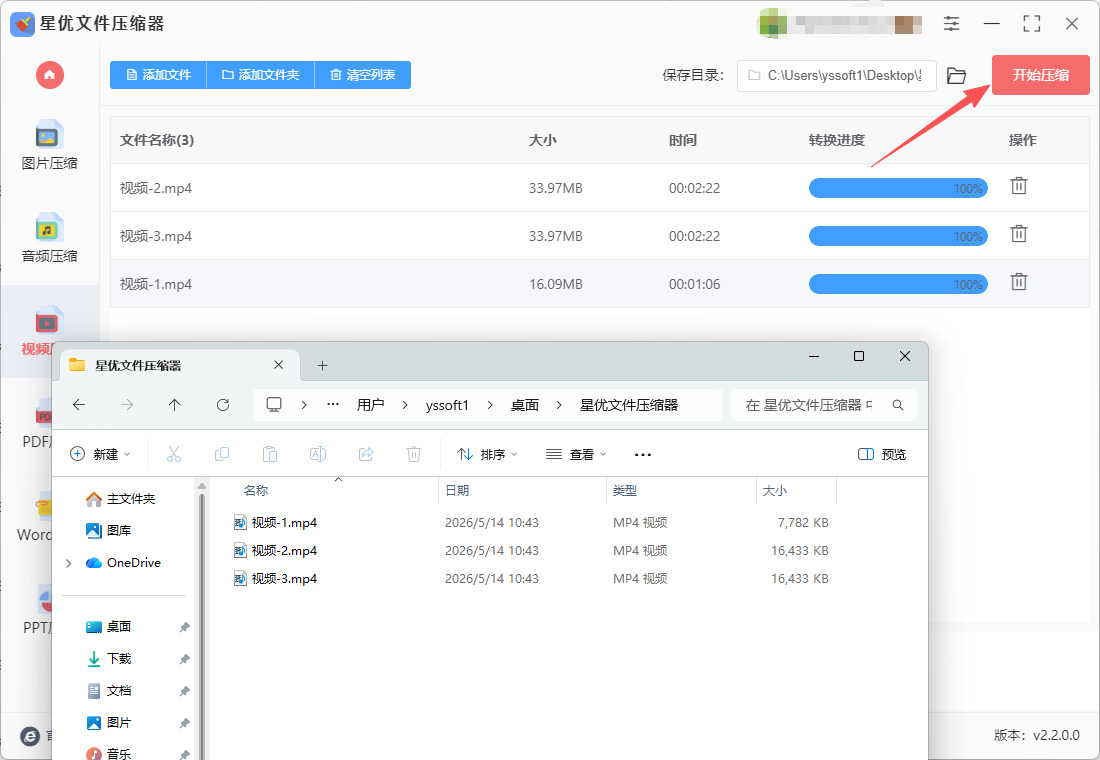Viewport: 1100px width, 760px height.
Task: Navigate to 桌面 breadcrumb
Action: [525, 405]
